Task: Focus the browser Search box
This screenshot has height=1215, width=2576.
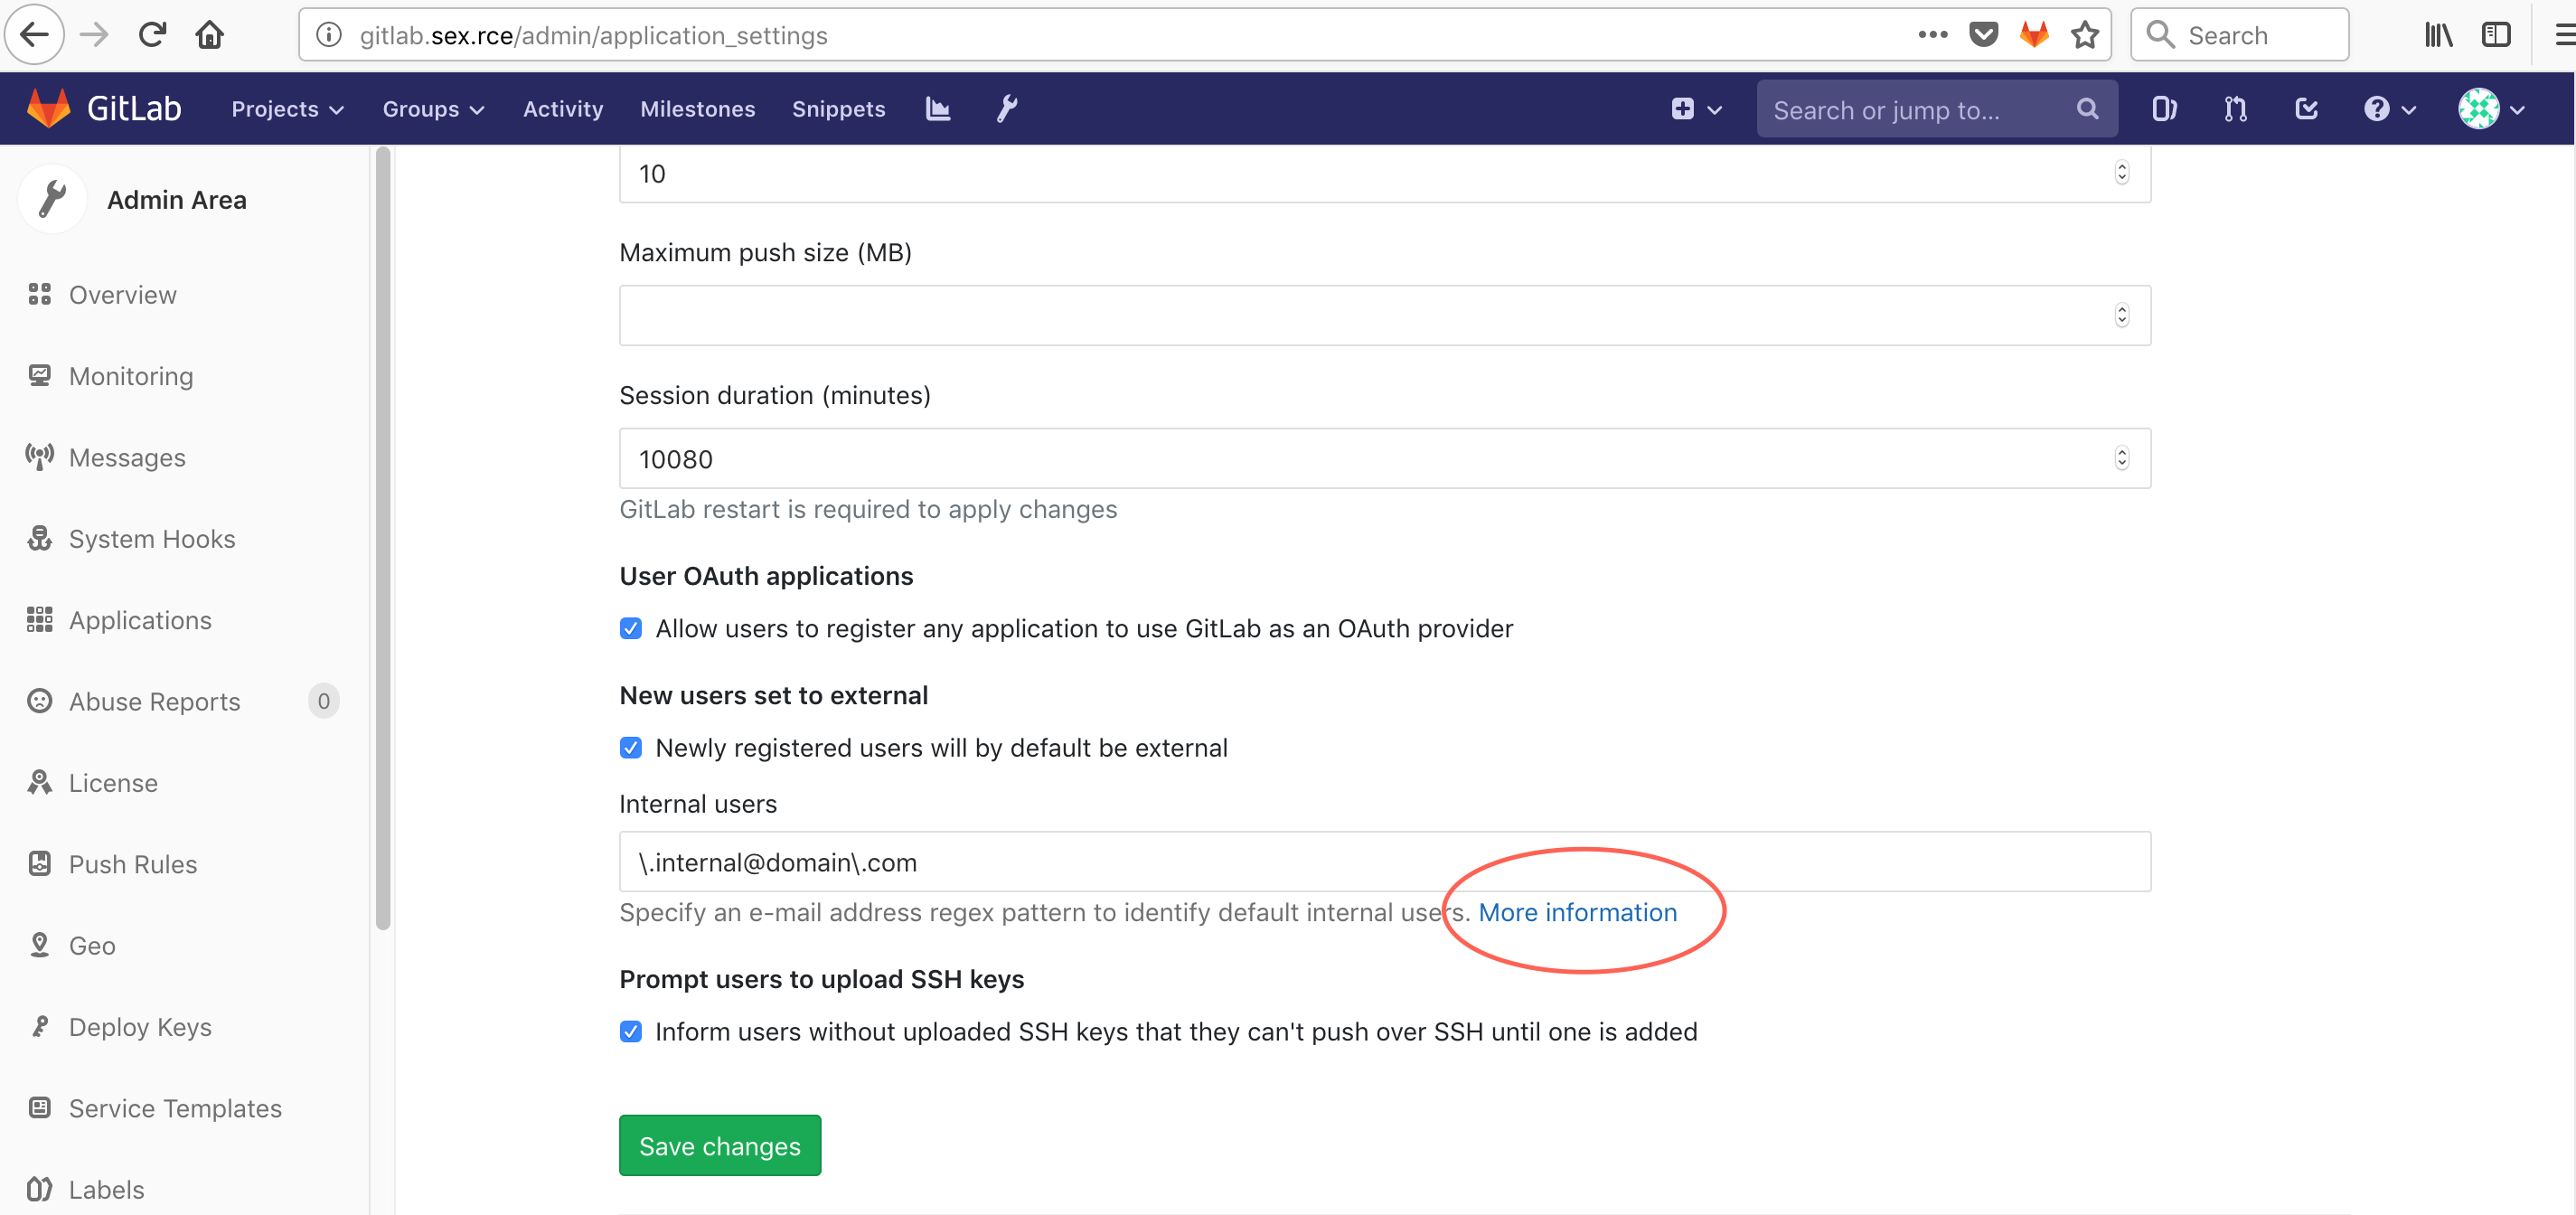Action: tap(2239, 35)
